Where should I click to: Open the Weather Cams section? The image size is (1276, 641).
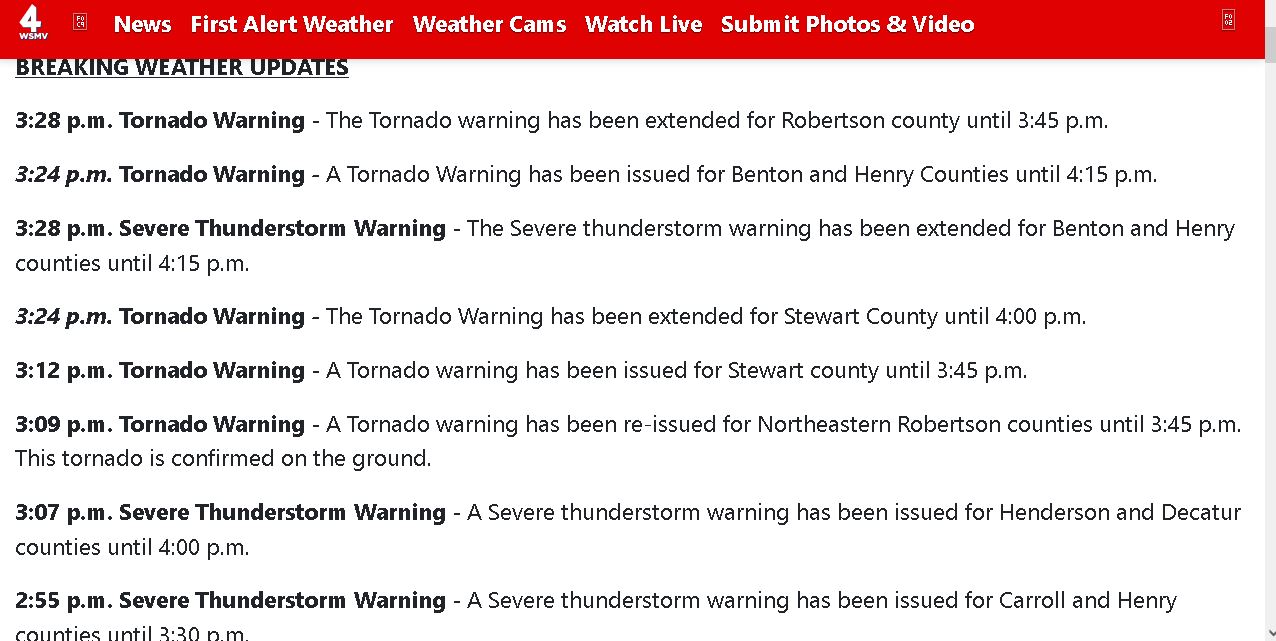pos(490,24)
